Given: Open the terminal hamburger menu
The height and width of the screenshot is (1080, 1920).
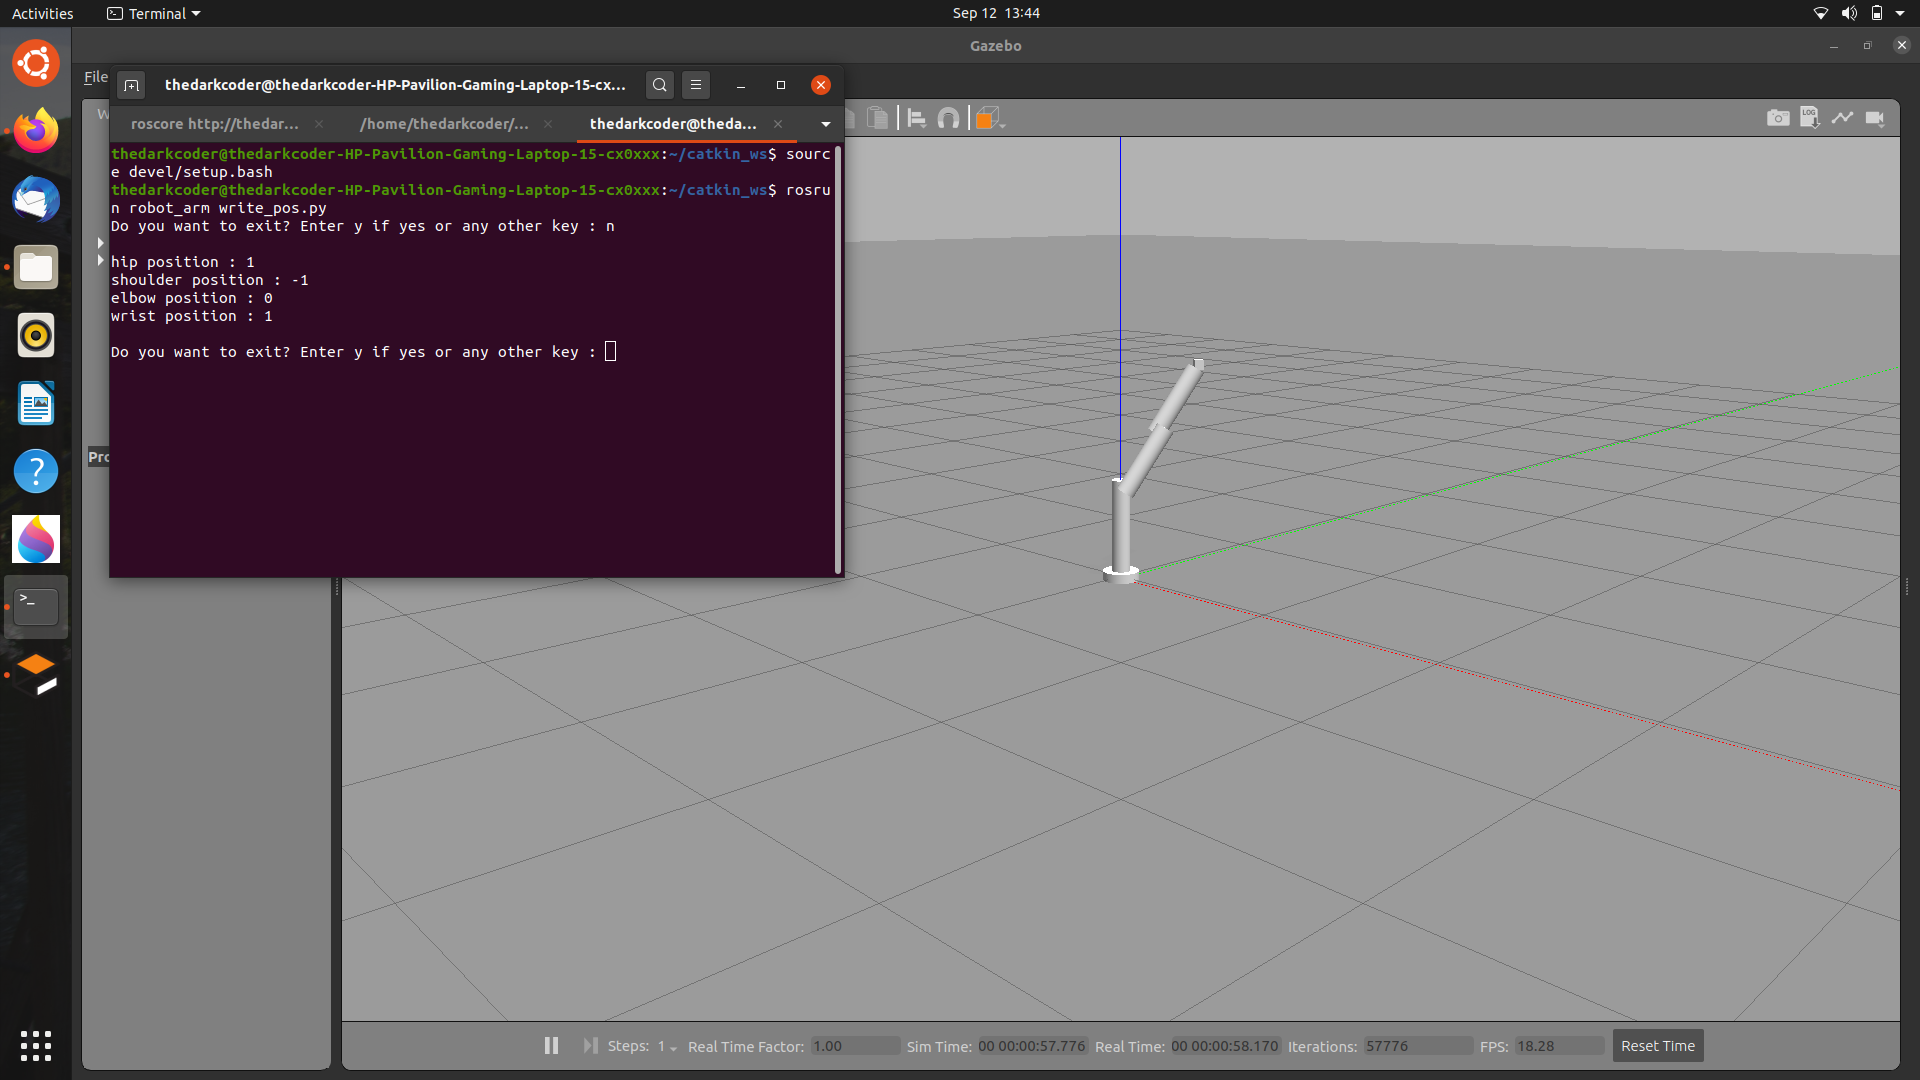Looking at the screenshot, I should (696, 85).
